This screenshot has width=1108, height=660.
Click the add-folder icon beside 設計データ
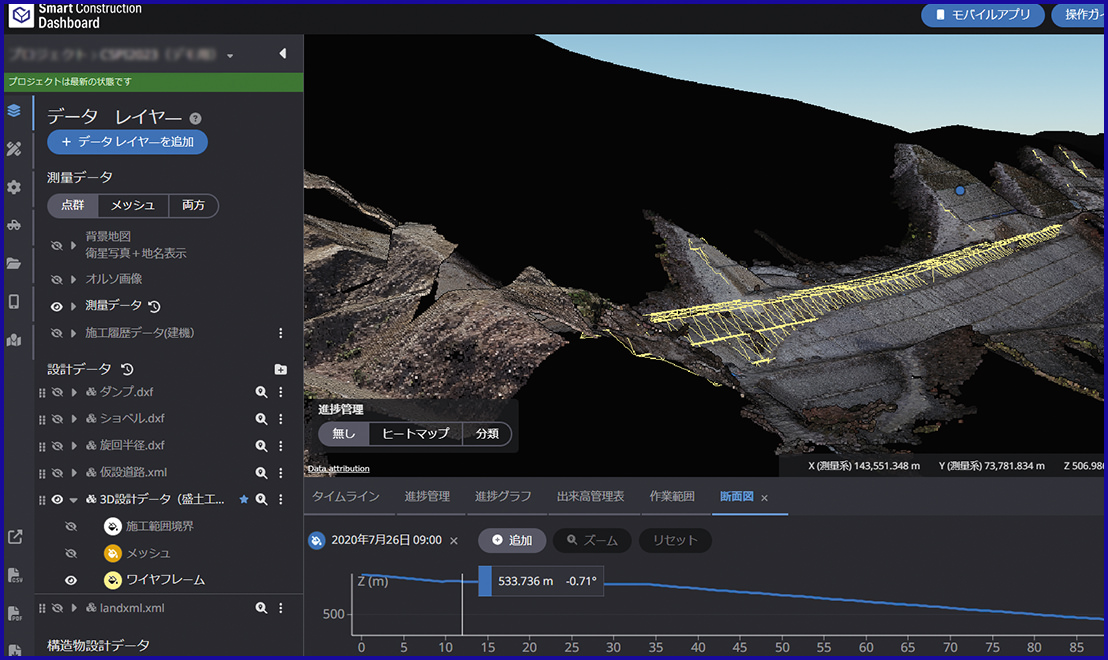tap(280, 370)
